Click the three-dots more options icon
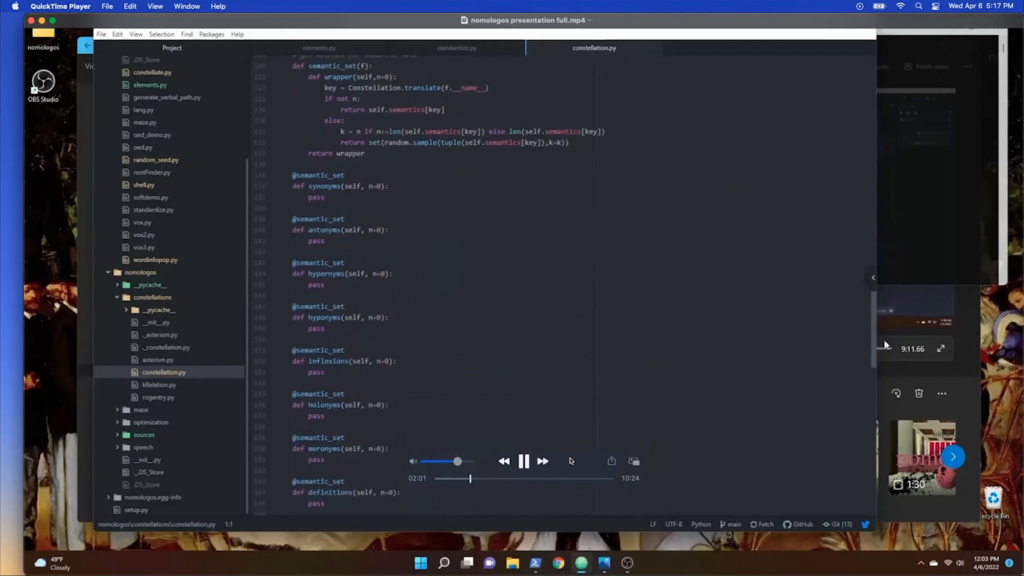Screen dimensions: 1024x576 942,393
